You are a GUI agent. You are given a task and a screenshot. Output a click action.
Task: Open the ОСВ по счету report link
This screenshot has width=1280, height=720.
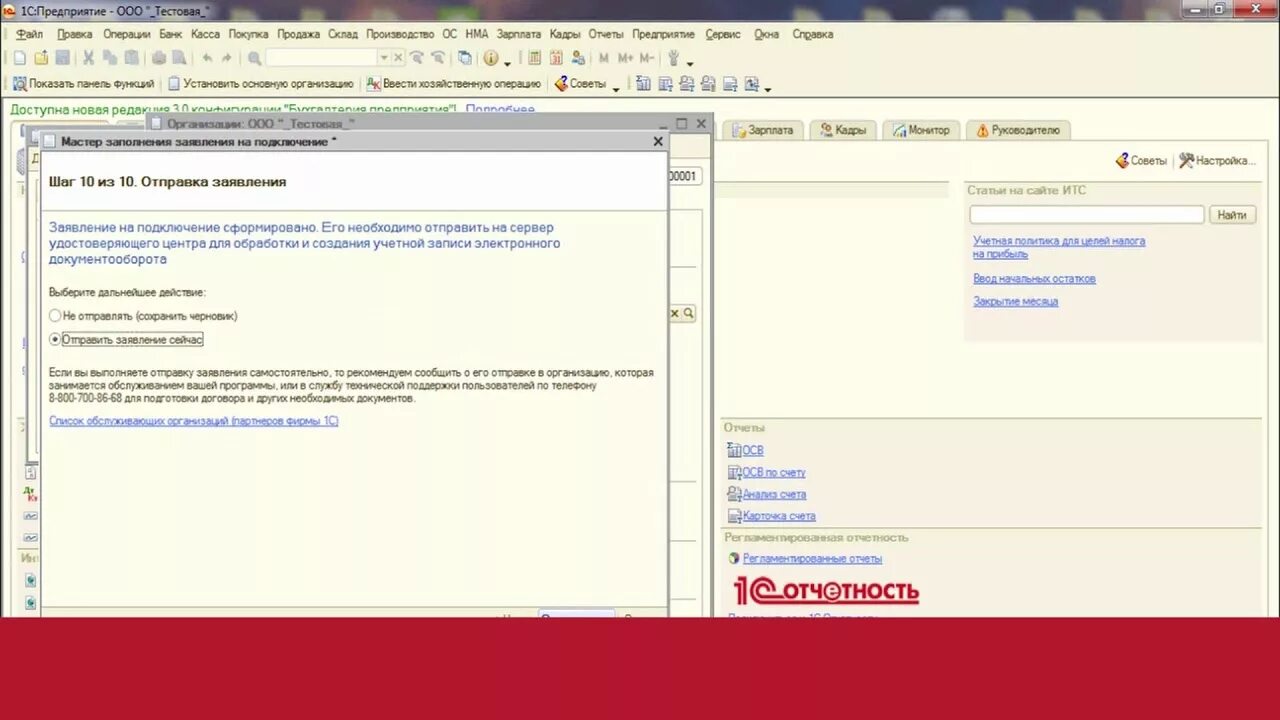pos(773,472)
